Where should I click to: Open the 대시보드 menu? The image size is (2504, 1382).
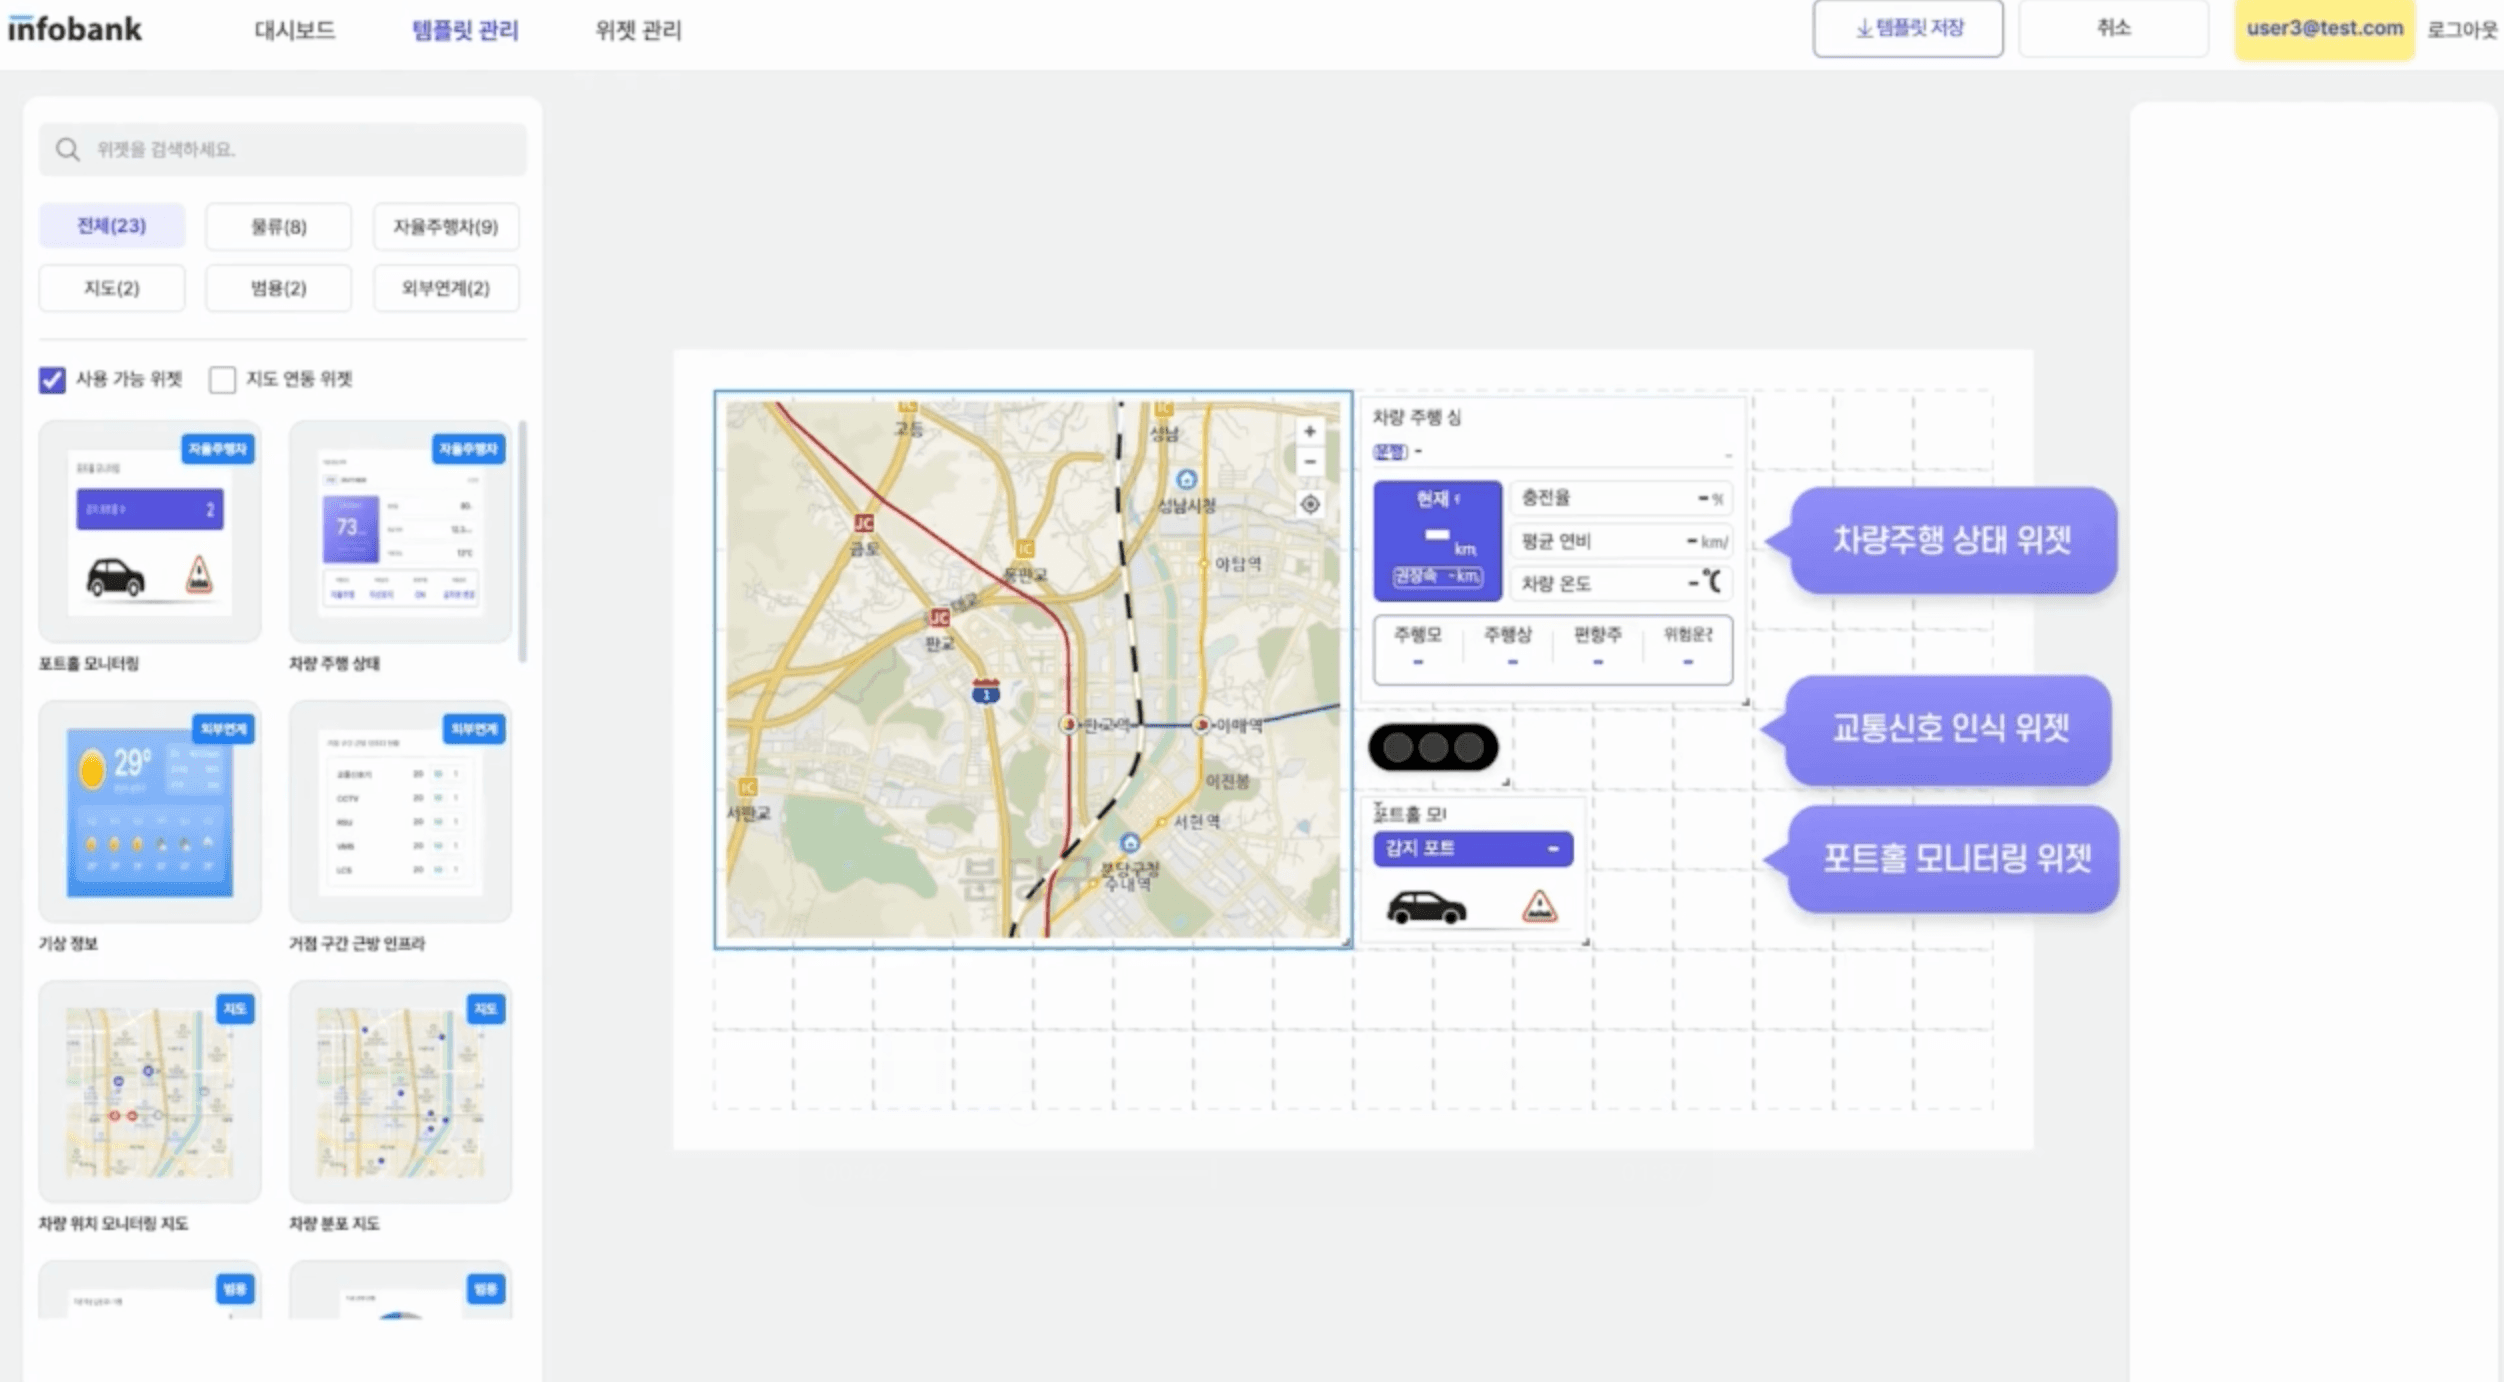[294, 30]
